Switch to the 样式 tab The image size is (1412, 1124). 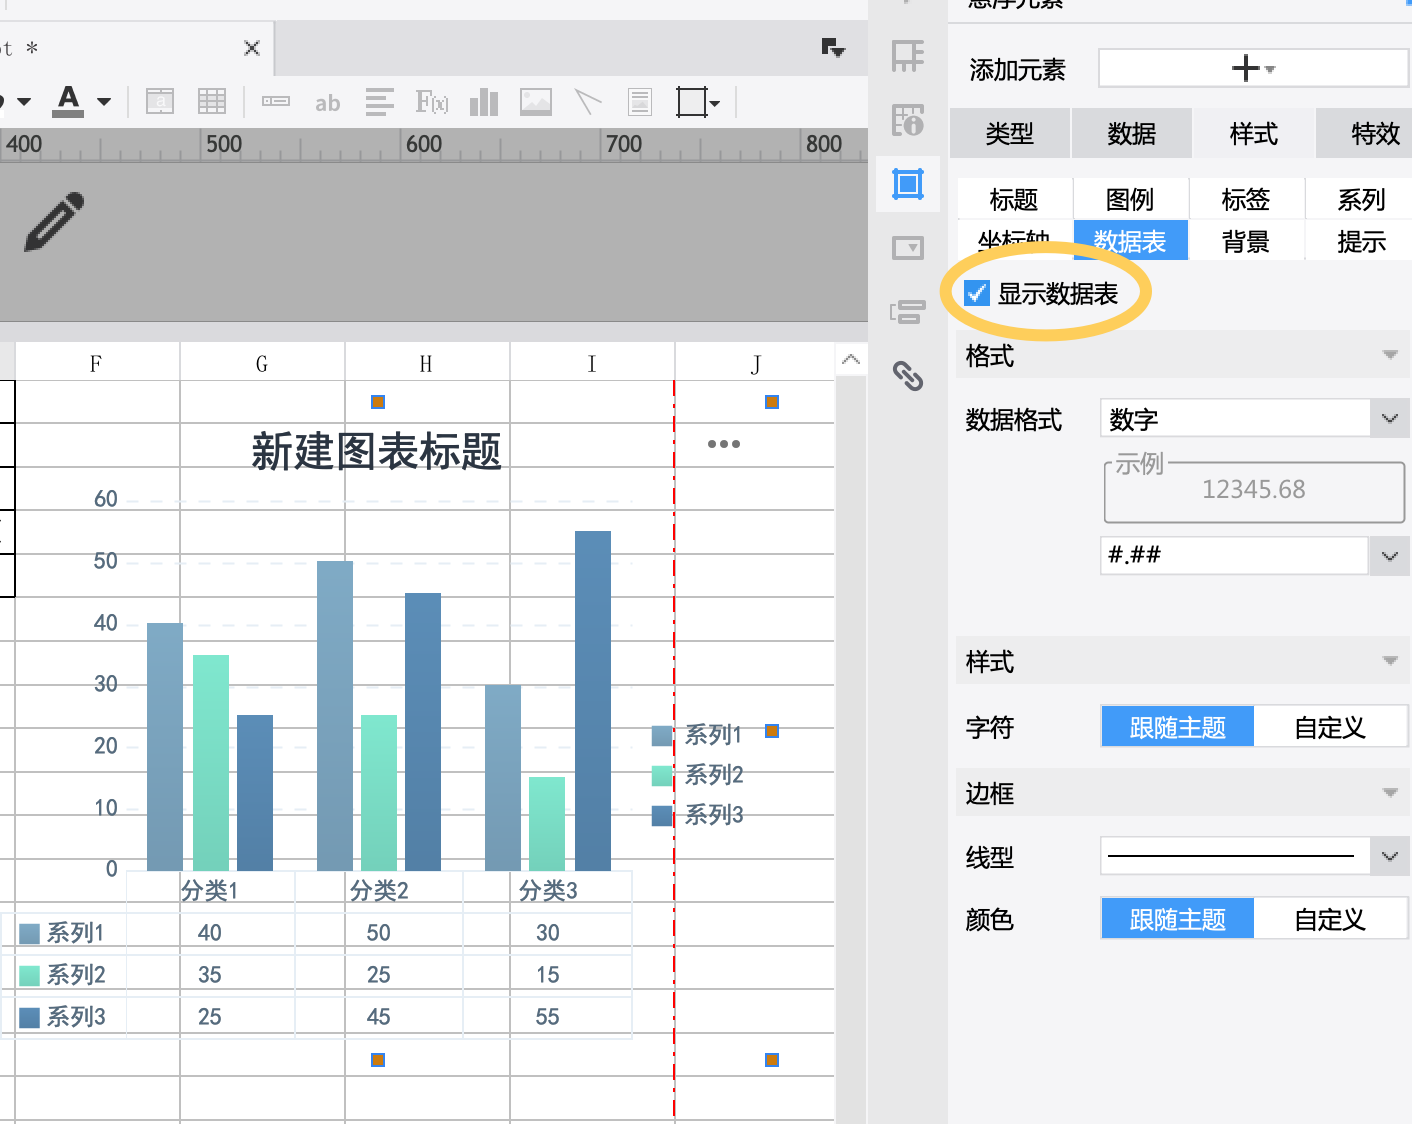click(1254, 134)
